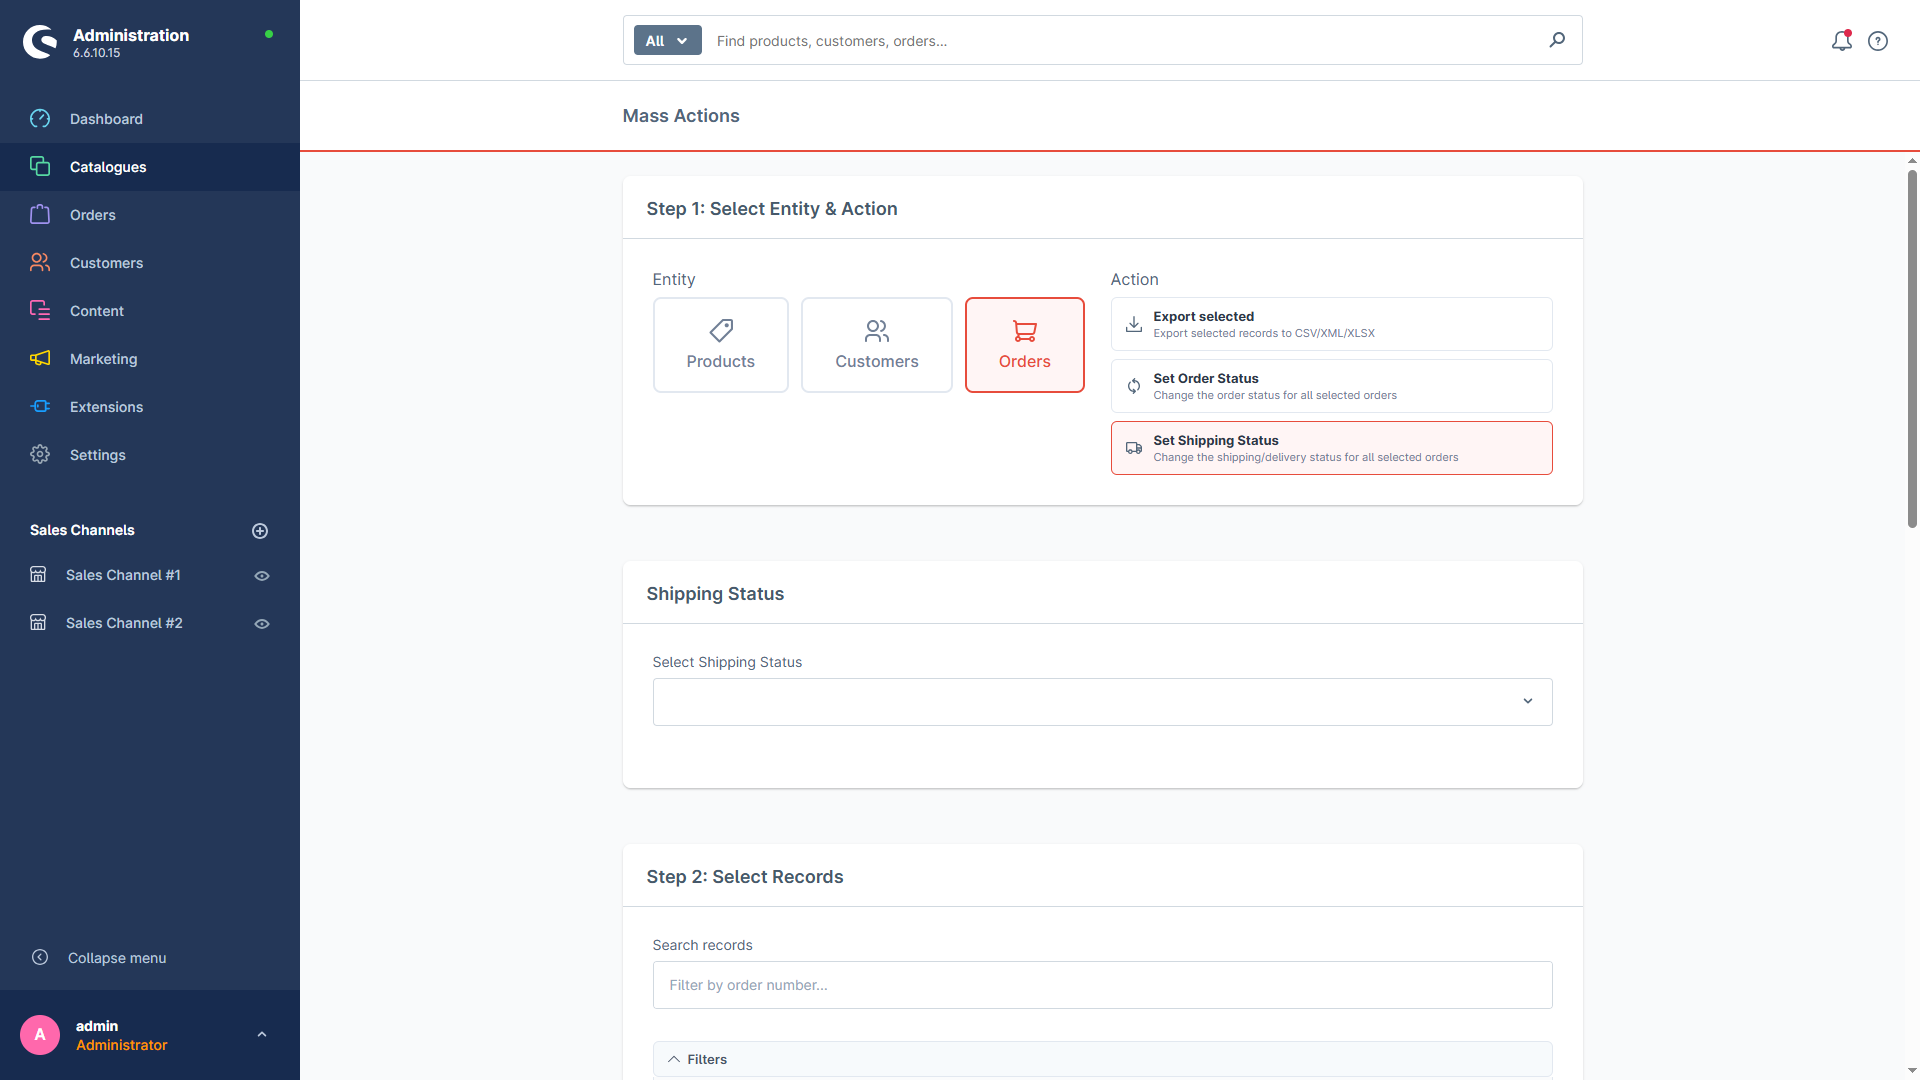Collapse the Filters section
The image size is (1920, 1080).
[x=1102, y=1059]
